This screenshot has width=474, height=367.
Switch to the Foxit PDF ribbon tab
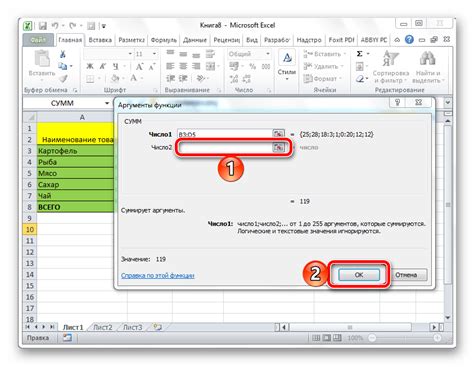tap(341, 40)
